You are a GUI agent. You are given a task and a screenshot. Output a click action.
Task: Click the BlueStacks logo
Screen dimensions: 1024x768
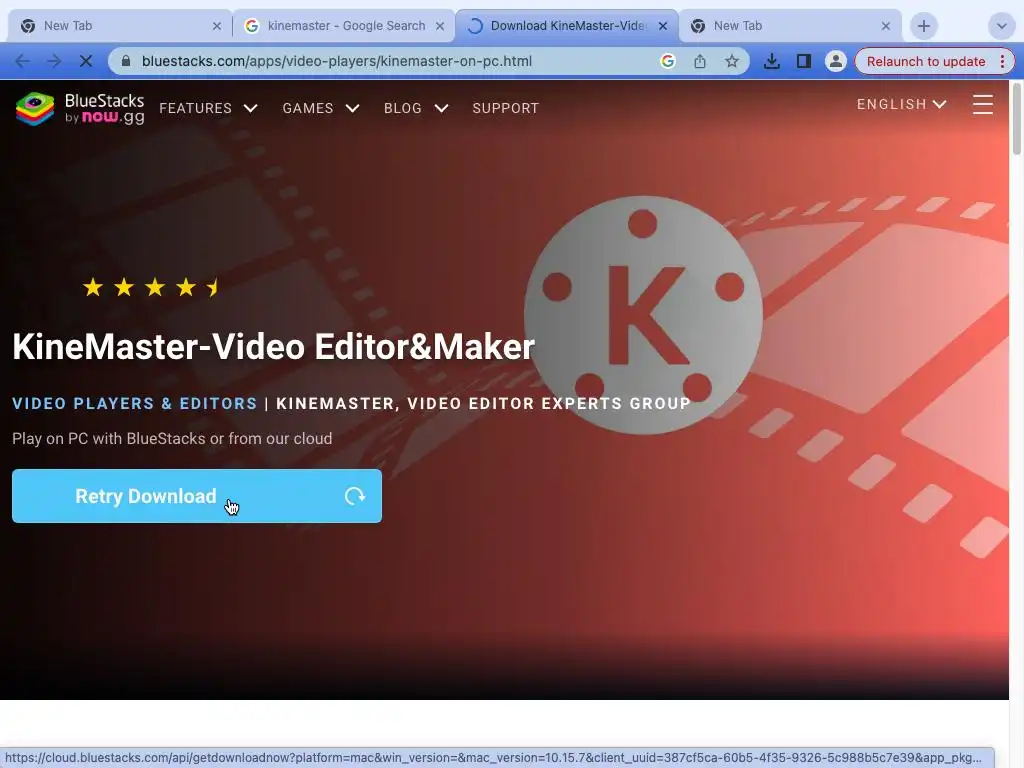pyautogui.click(x=80, y=108)
